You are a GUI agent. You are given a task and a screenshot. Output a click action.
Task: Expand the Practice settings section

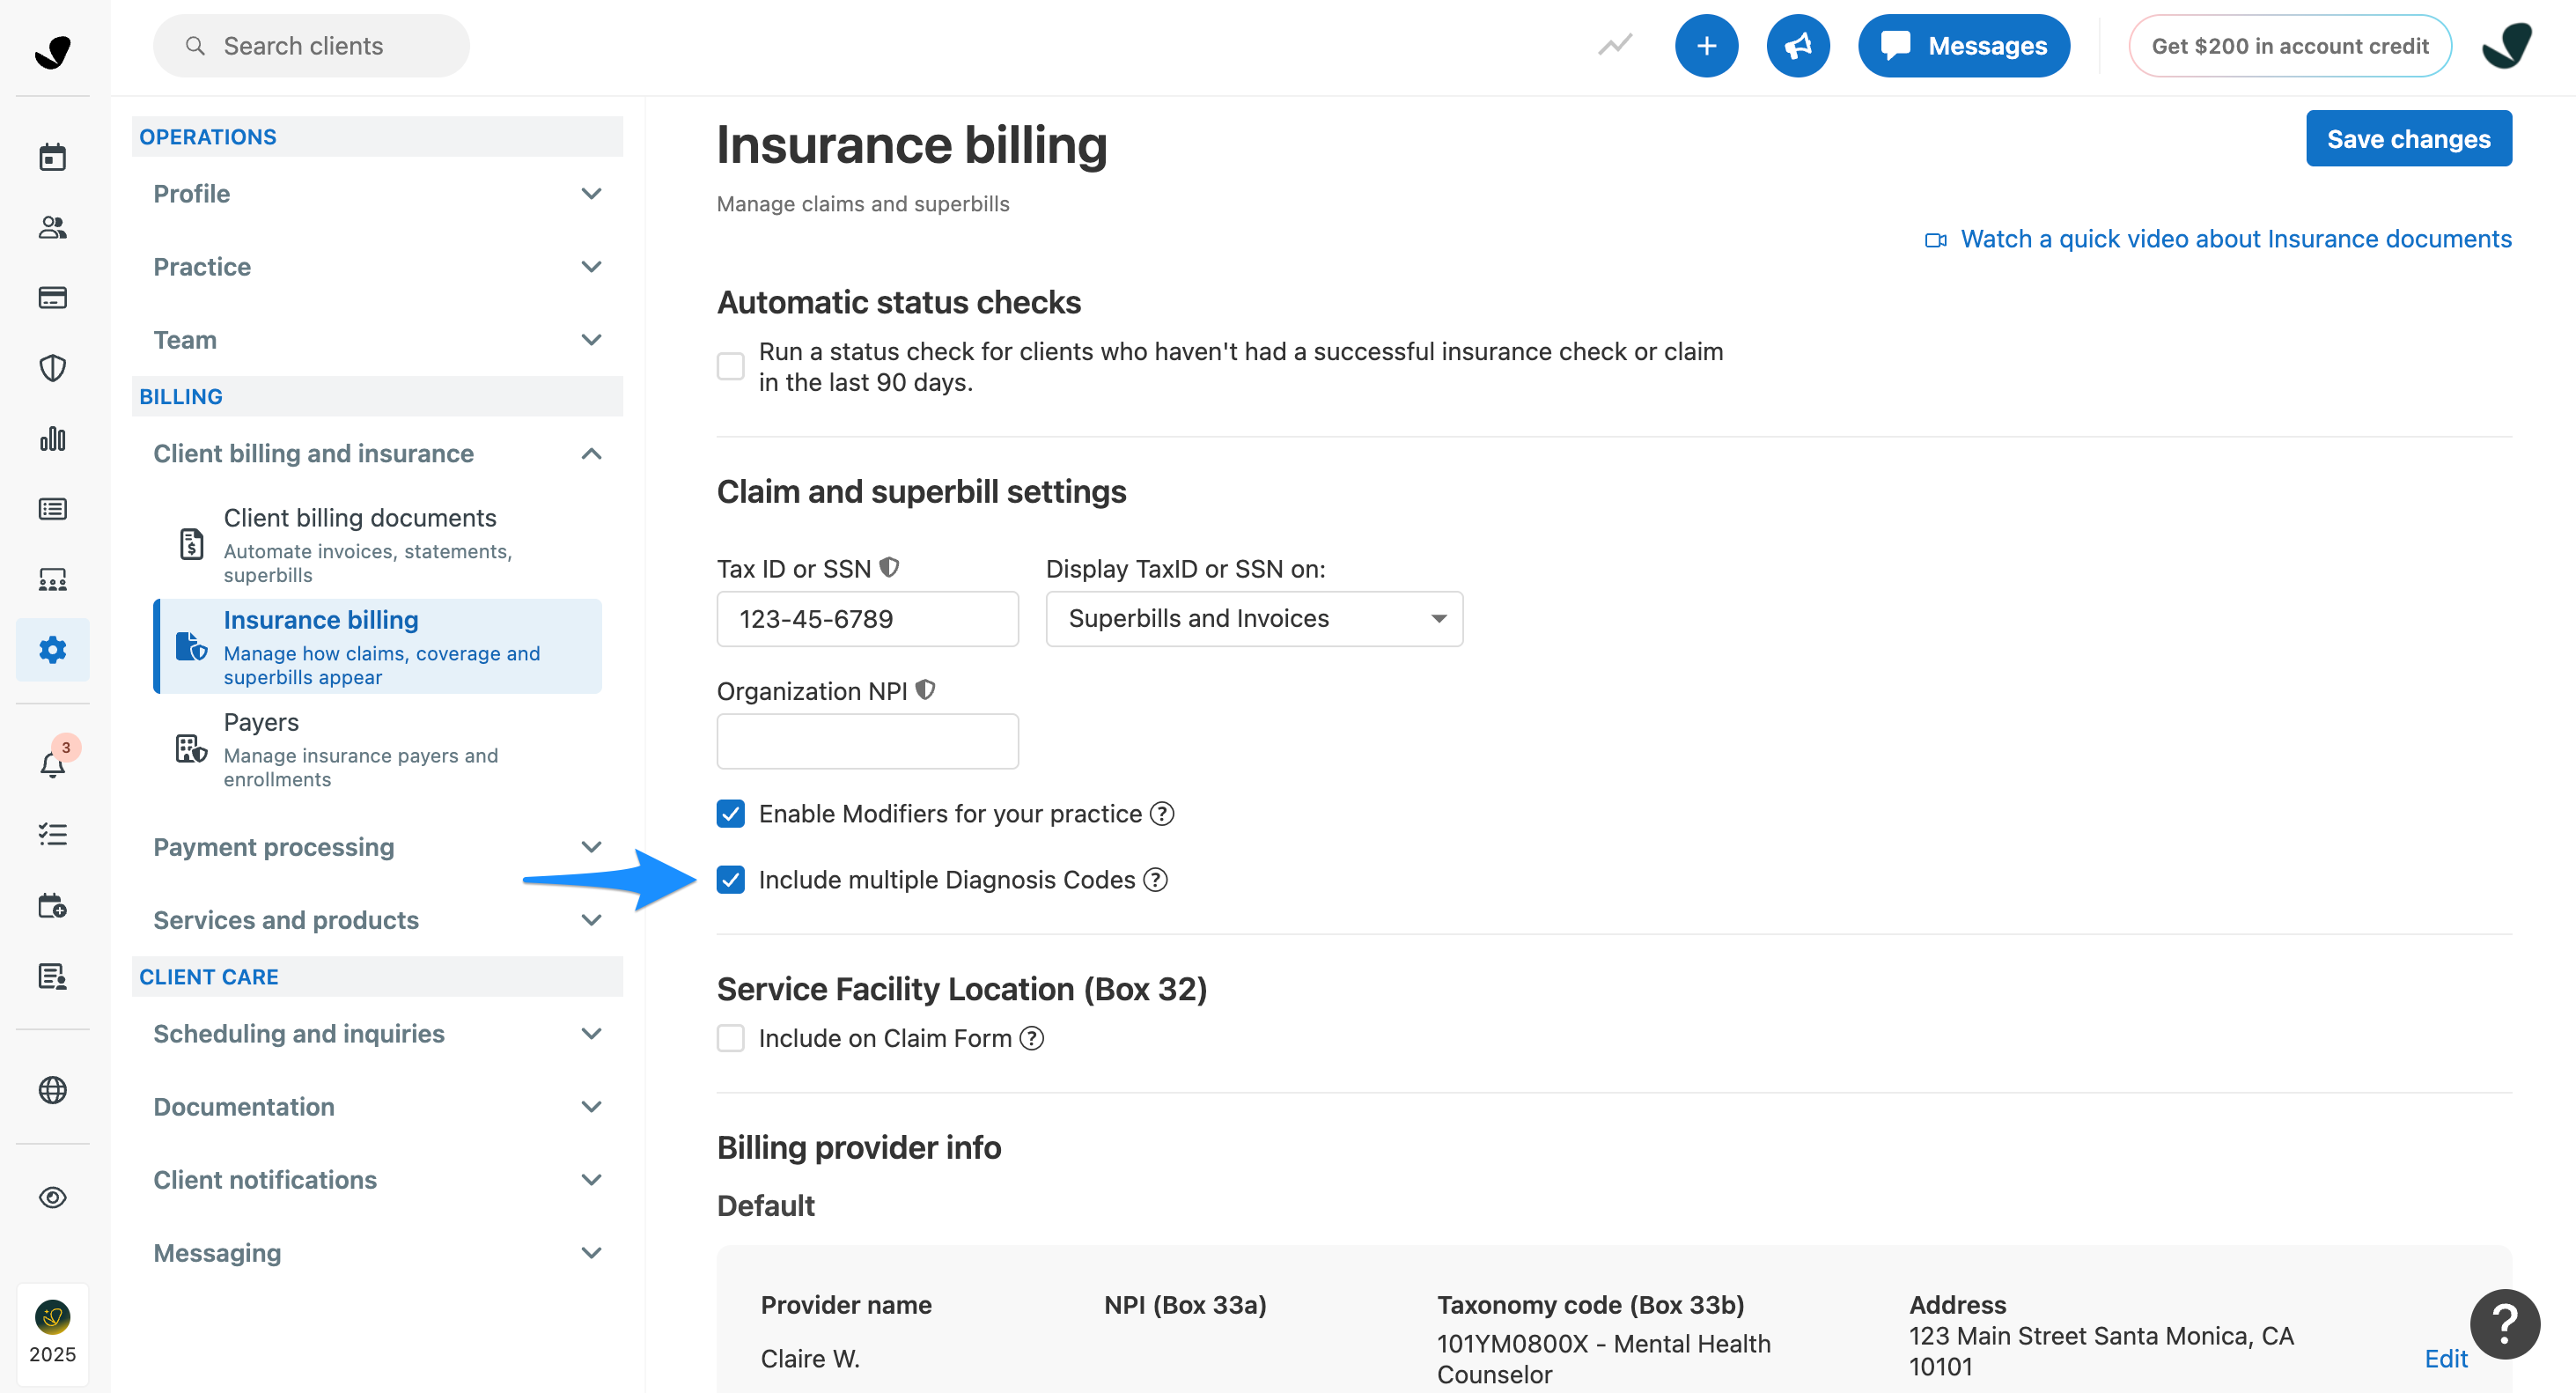377,267
